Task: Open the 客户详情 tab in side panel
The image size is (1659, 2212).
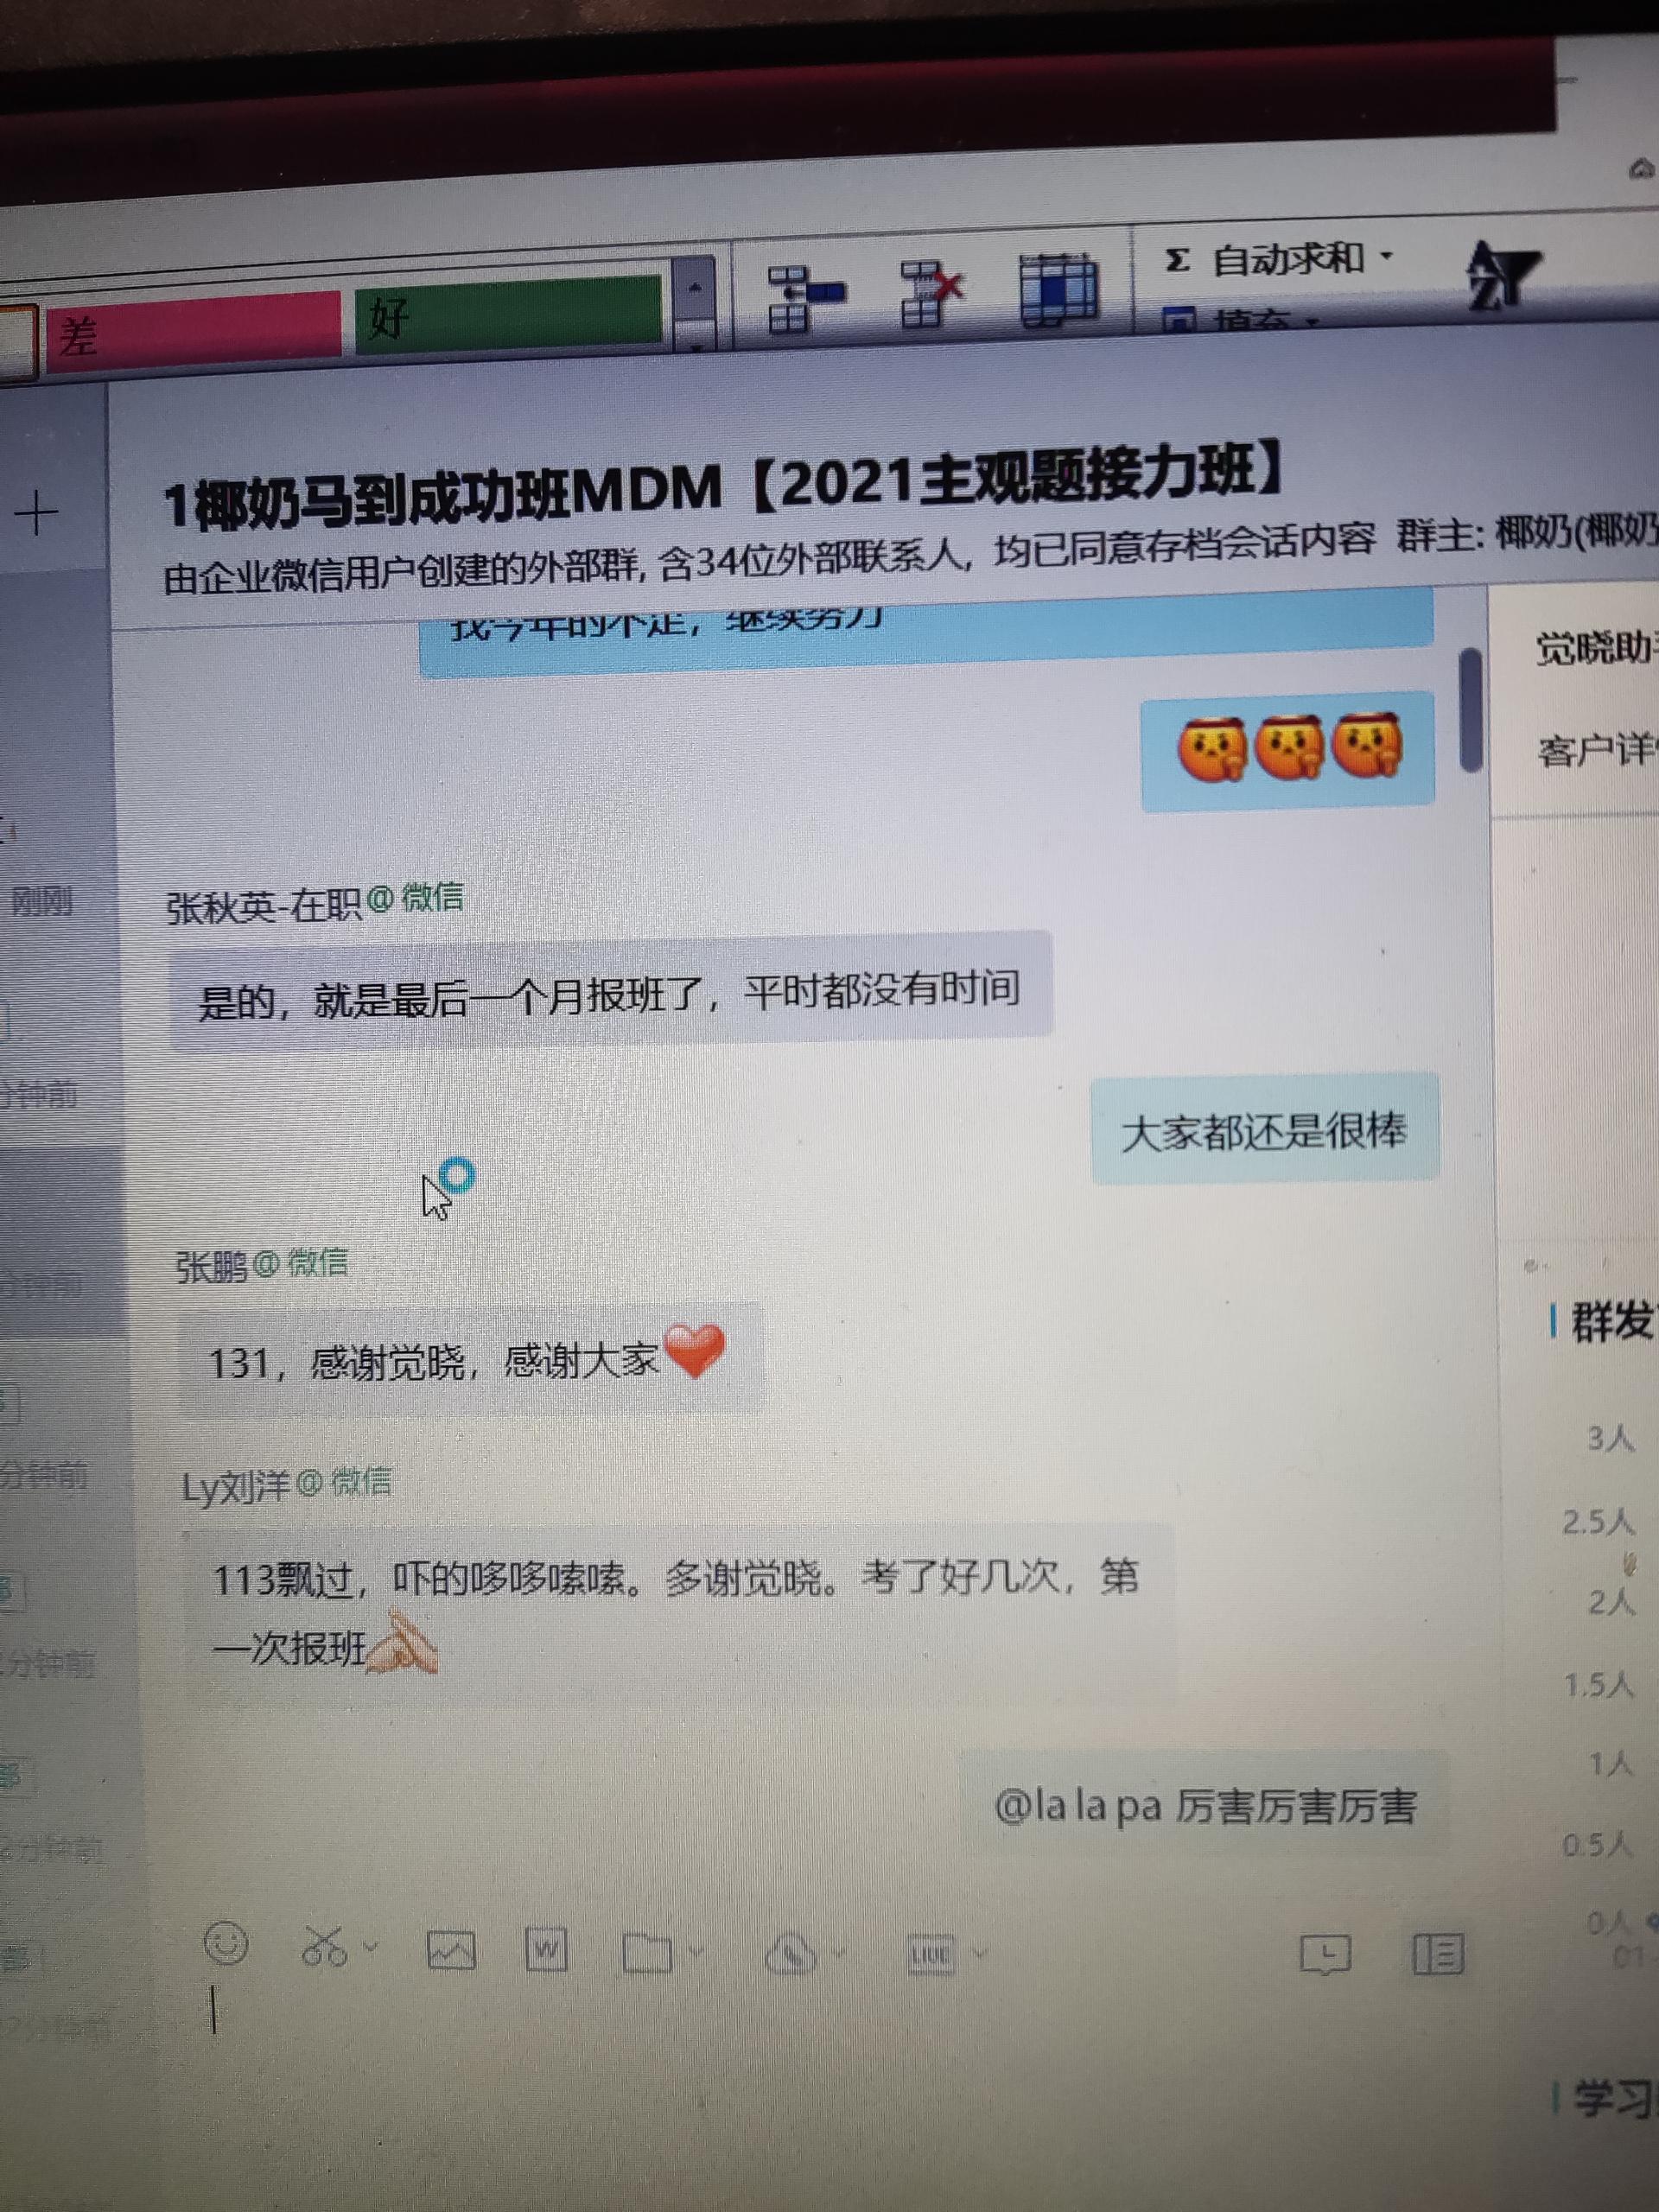Action: [x=1597, y=749]
